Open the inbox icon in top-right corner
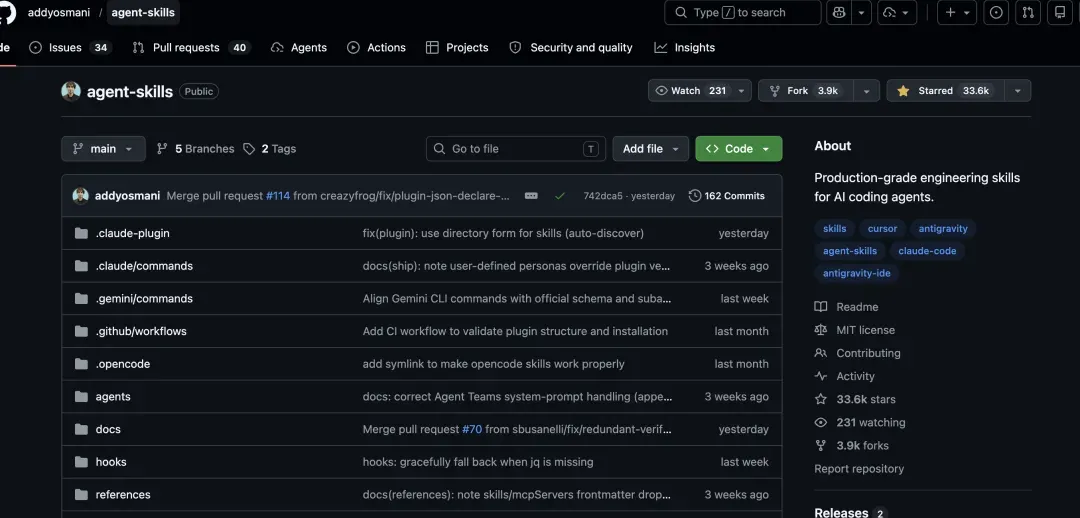The height and width of the screenshot is (518, 1080). click(1059, 12)
